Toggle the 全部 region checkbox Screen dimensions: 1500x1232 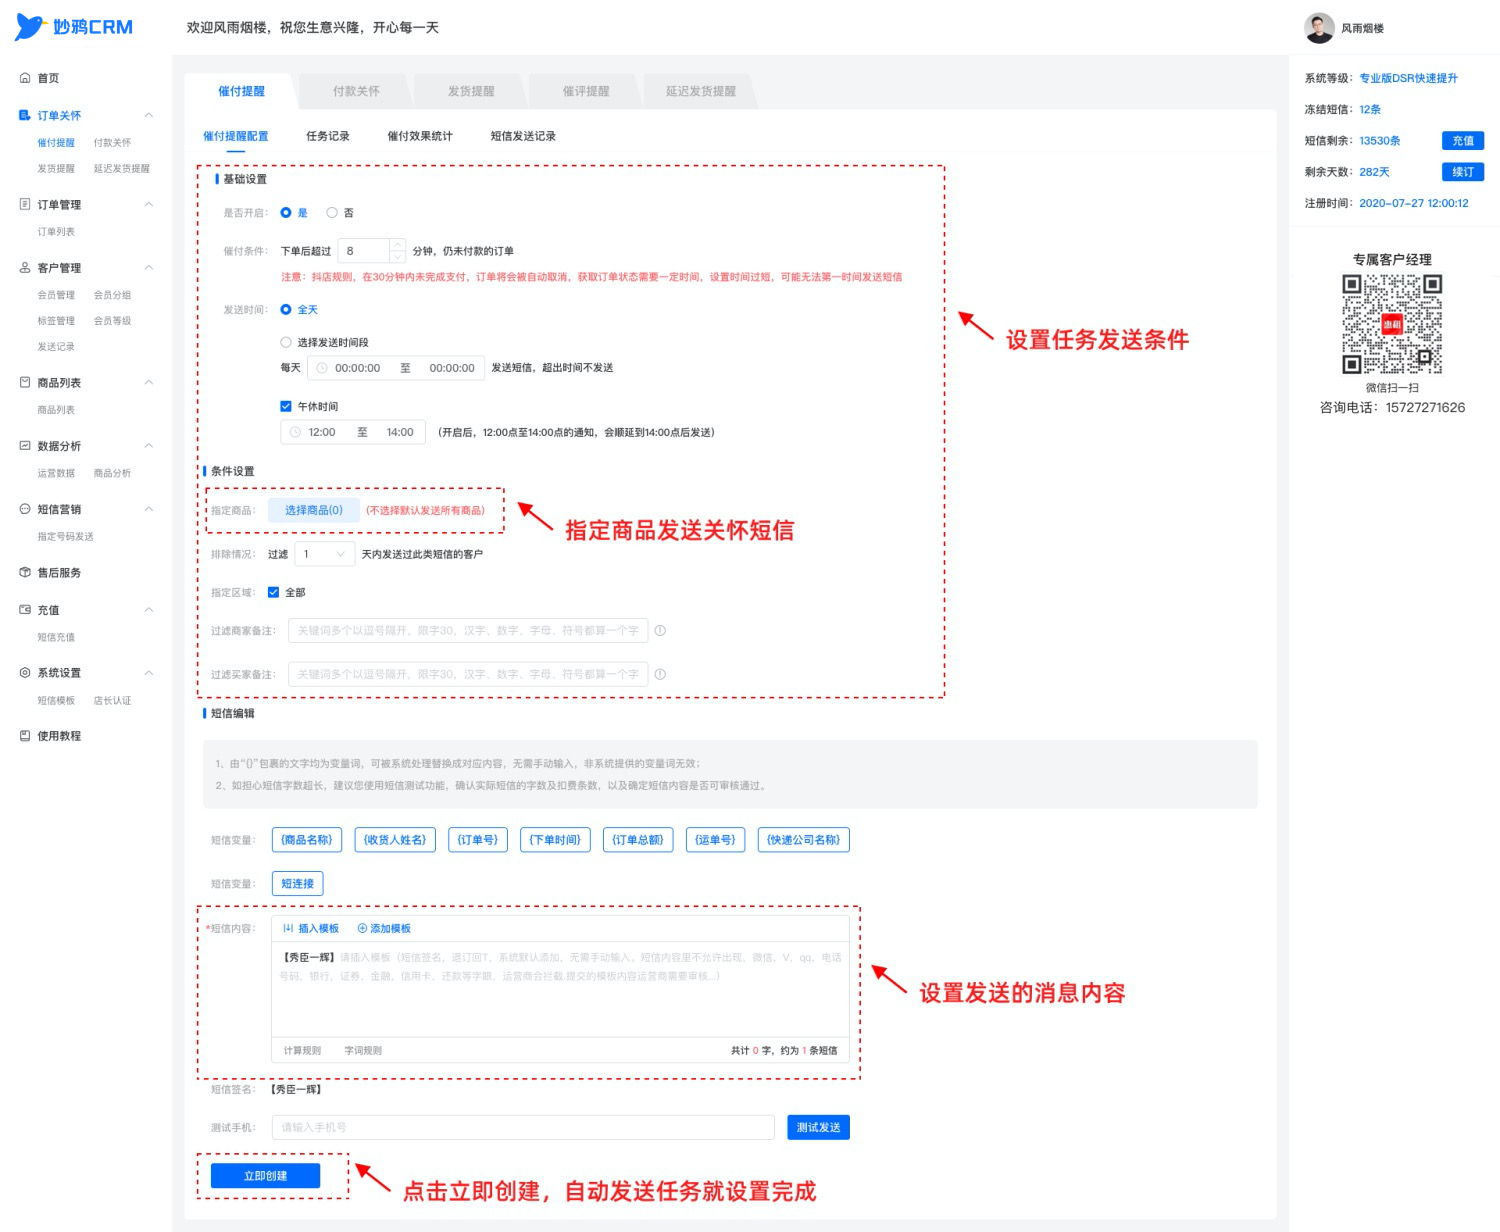coord(273,592)
